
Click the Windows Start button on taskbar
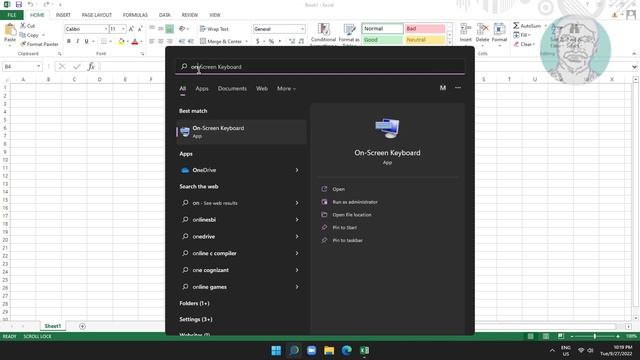click(x=276, y=351)
